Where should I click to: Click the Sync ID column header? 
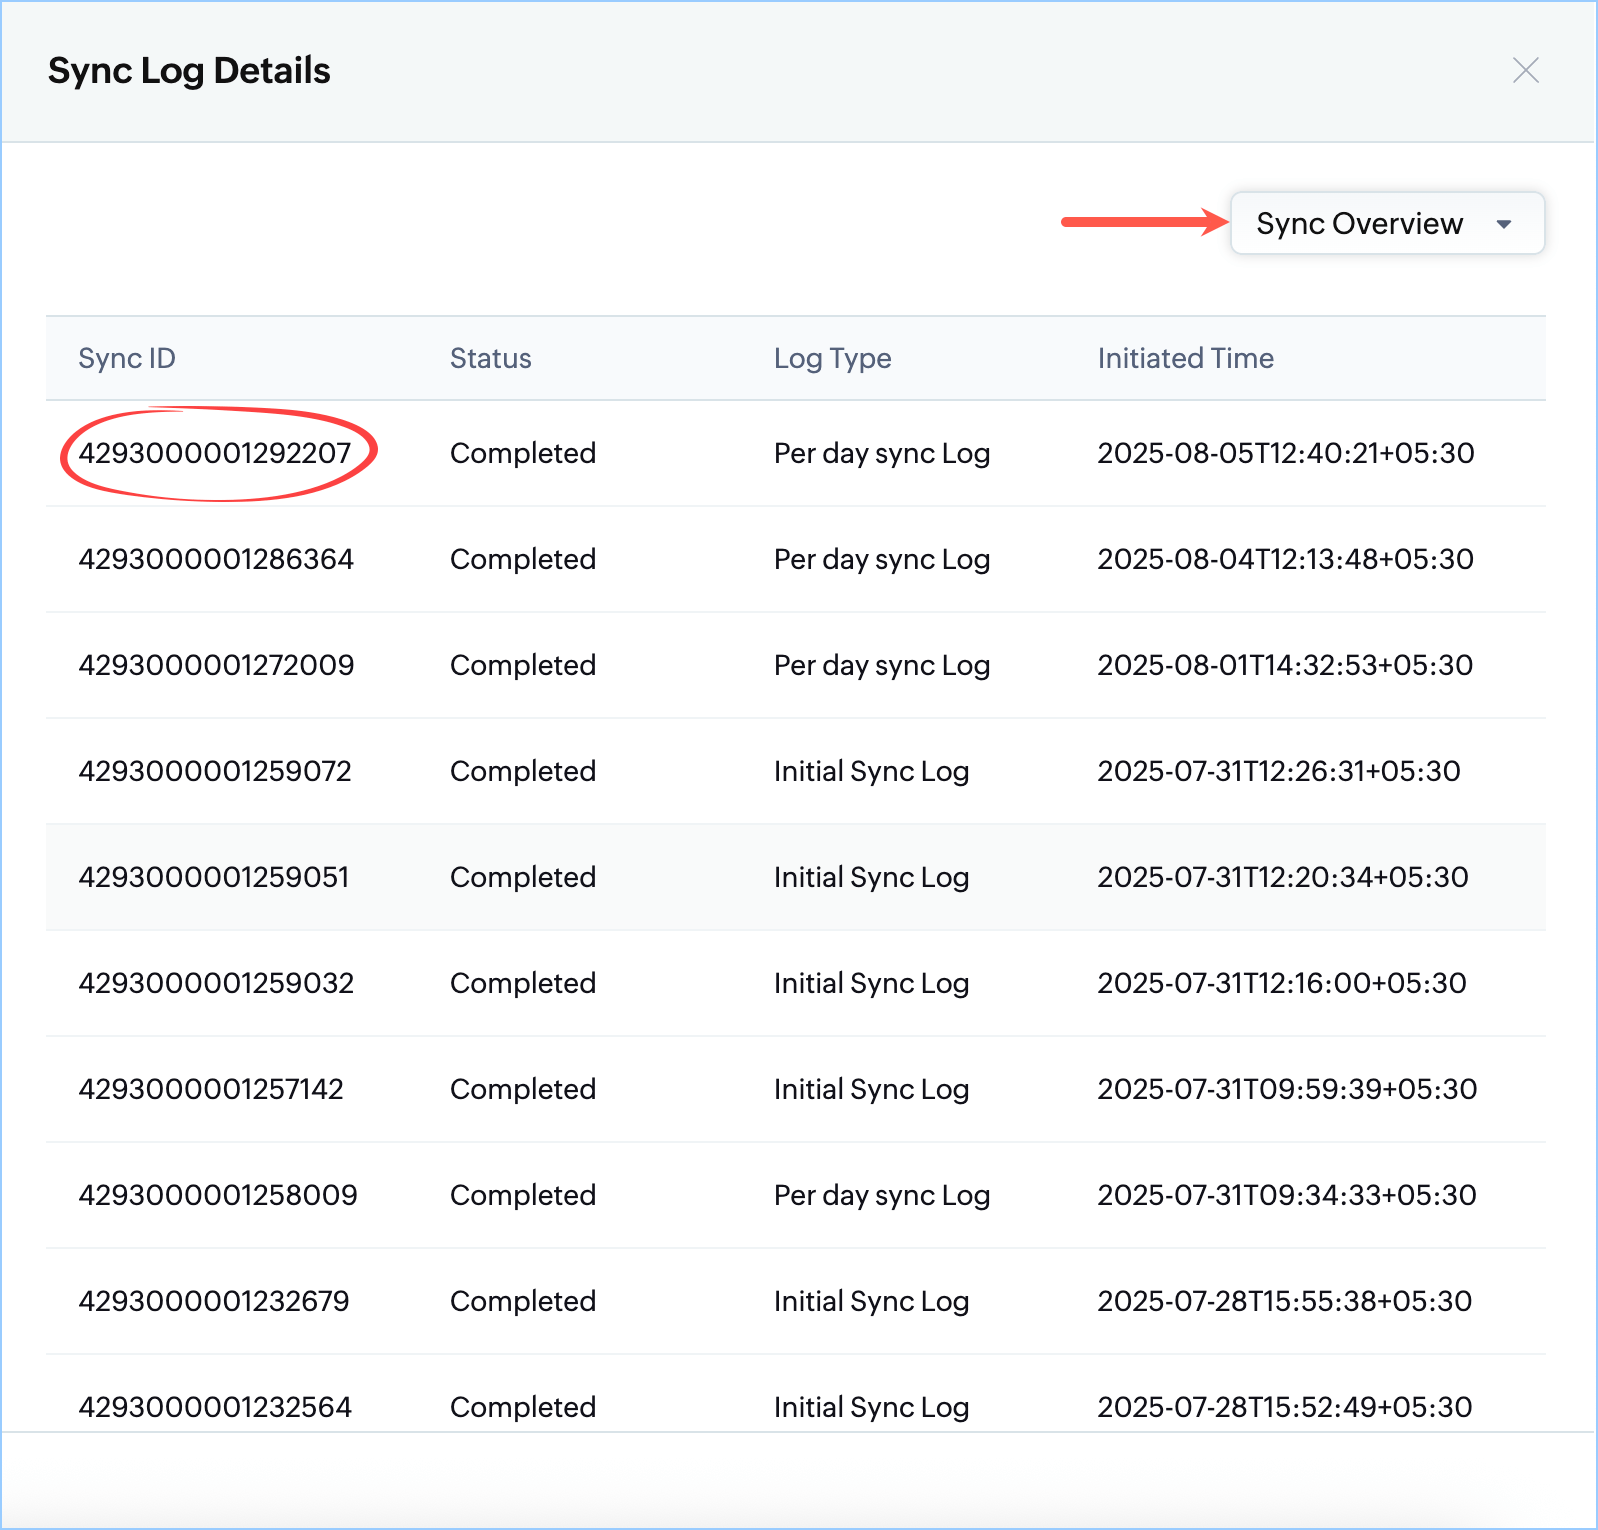point(127,359)
